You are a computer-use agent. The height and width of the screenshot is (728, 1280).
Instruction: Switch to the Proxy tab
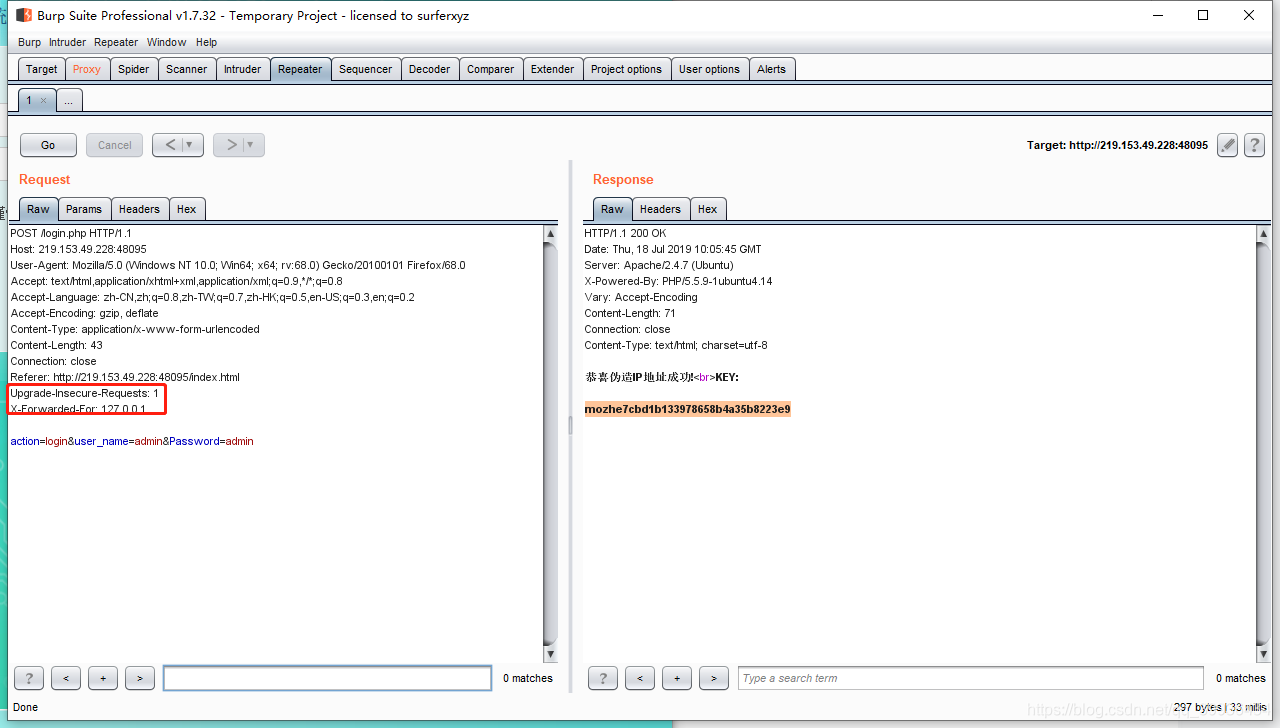pos(87,69)
